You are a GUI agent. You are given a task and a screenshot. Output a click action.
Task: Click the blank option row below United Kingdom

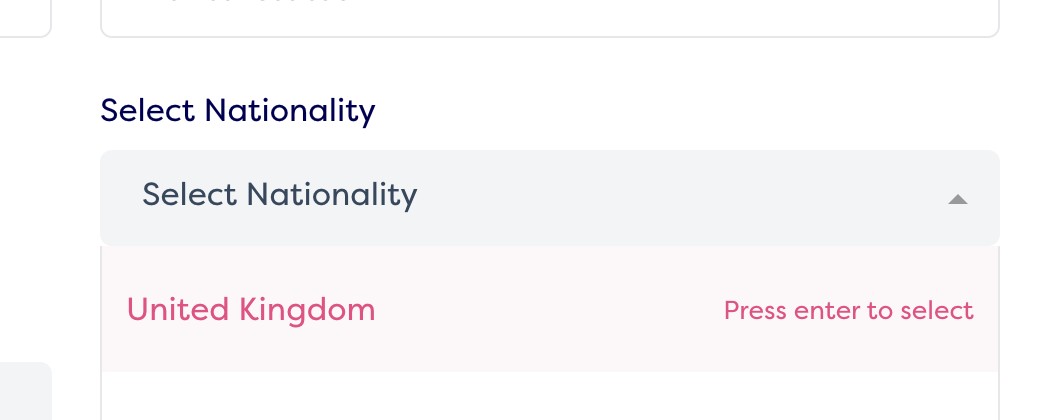(549, 397)
